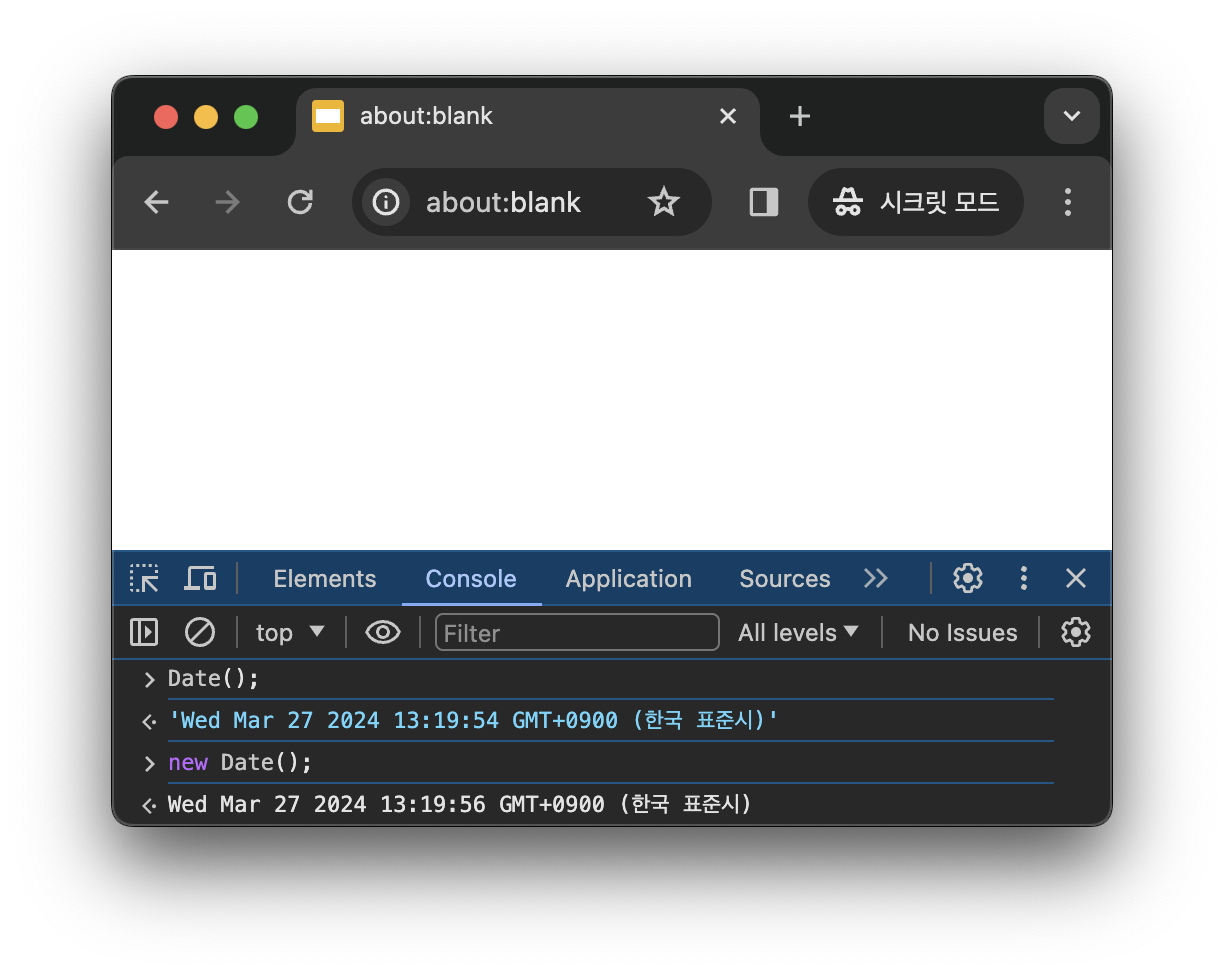Image resolution: width=1224 pixels, height=974 pixels.
Task: Close the about:blank tab
Action: [728, 116]
